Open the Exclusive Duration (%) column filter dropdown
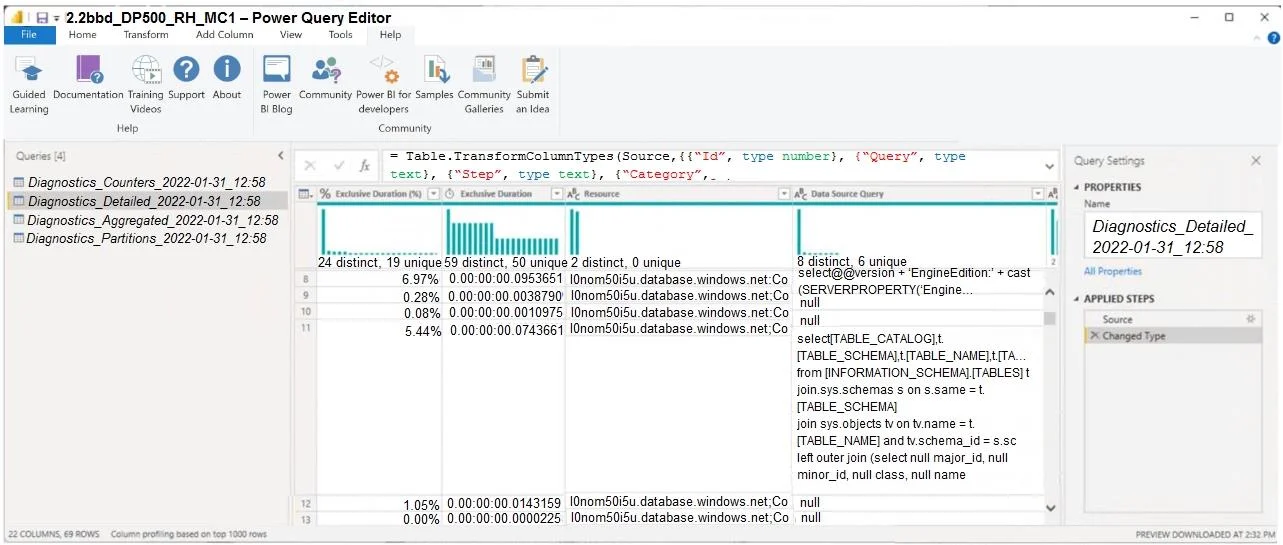Image resolution: width=1283 pixels, height=545 pixels. (x=433, y=194)
